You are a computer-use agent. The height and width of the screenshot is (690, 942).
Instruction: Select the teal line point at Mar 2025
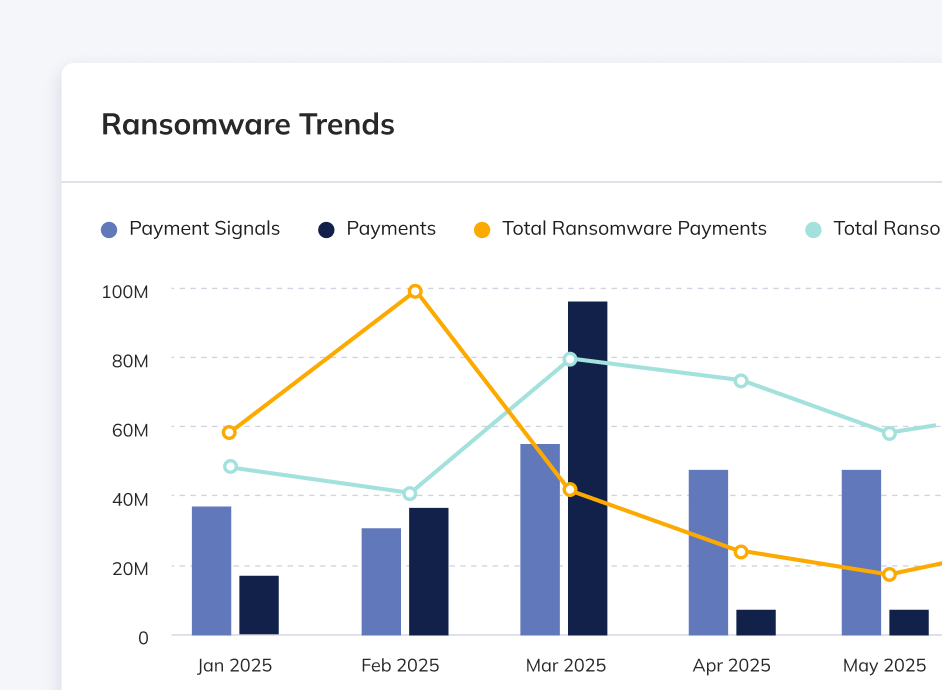570,359
